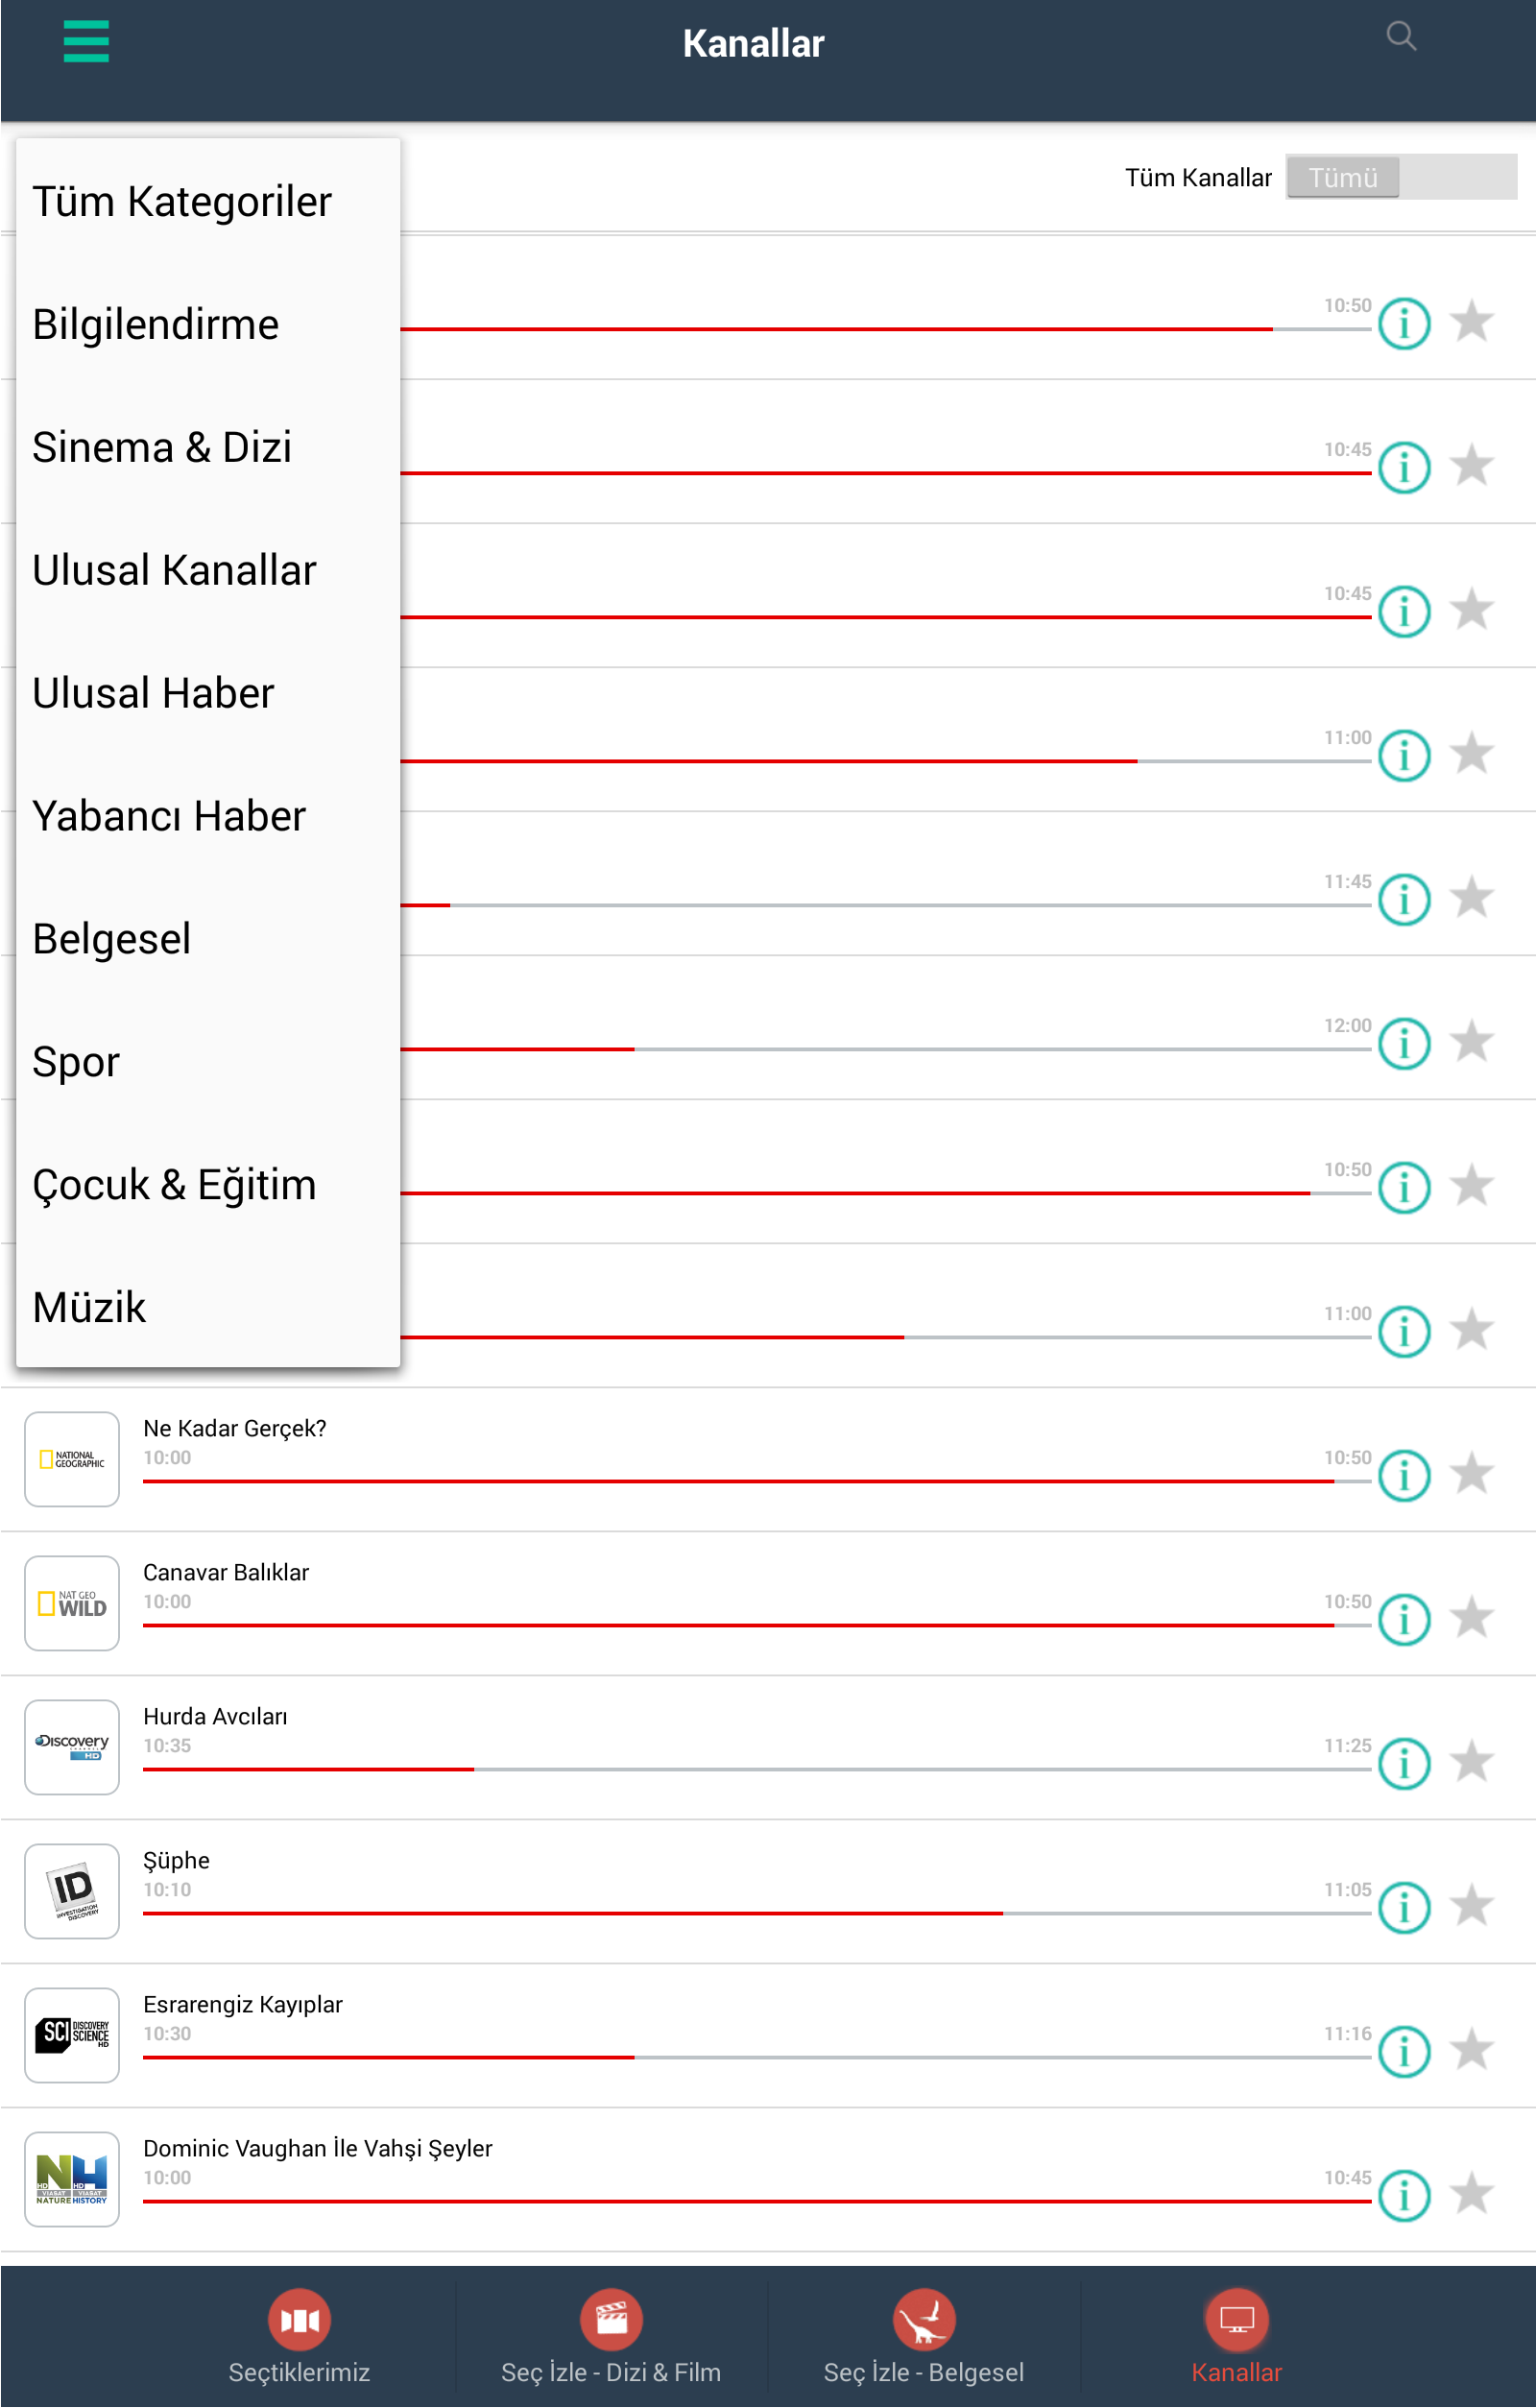Select the Spor category entry
Screen dimensions: 1536x2408
pyautogui.click(x=76, y=1062)
